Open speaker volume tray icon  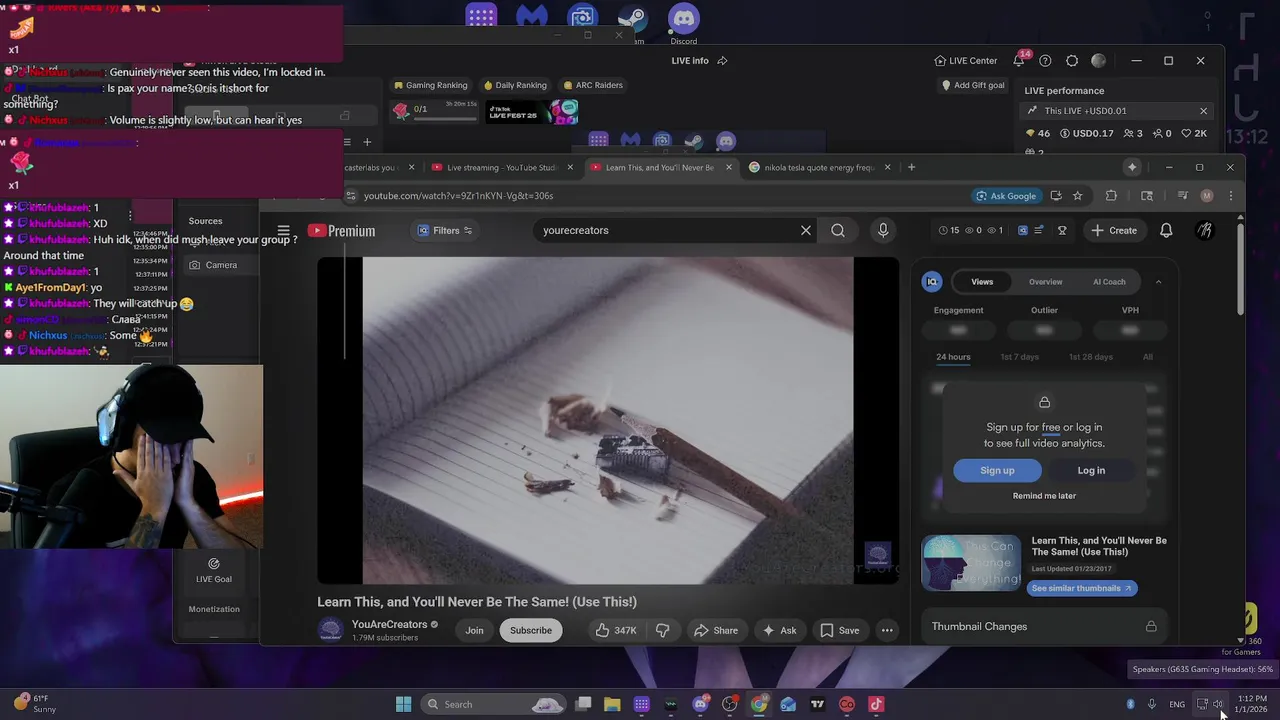coord(1218,704)
